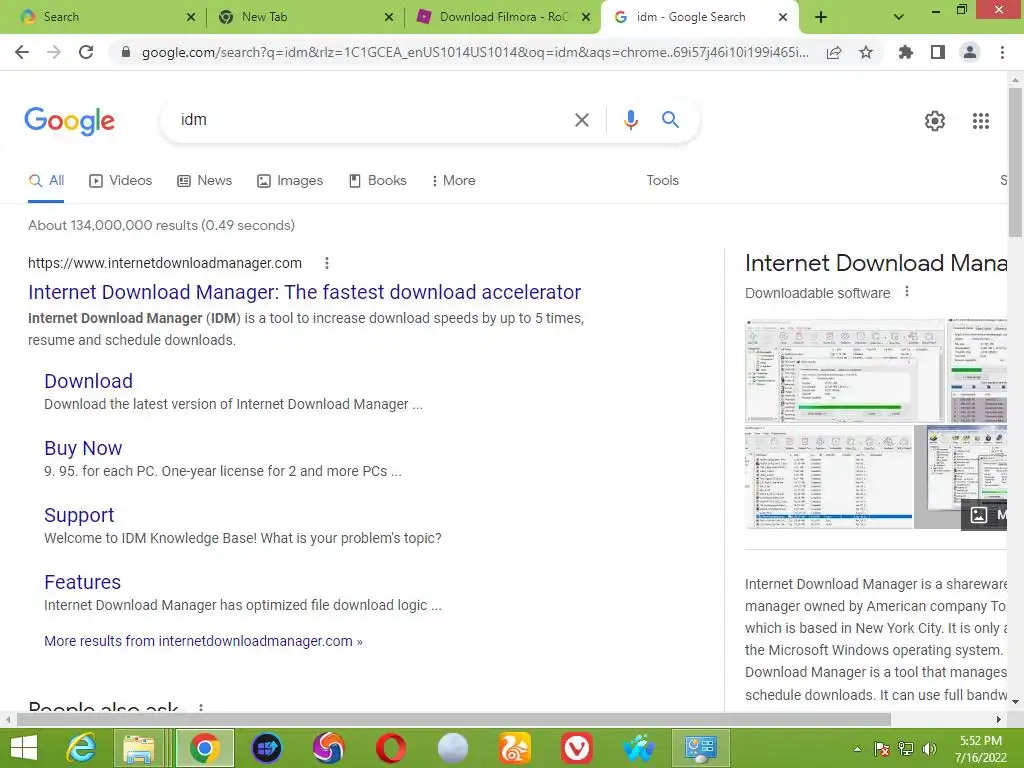Show hidden system tray icons

(x=857, y=749)
